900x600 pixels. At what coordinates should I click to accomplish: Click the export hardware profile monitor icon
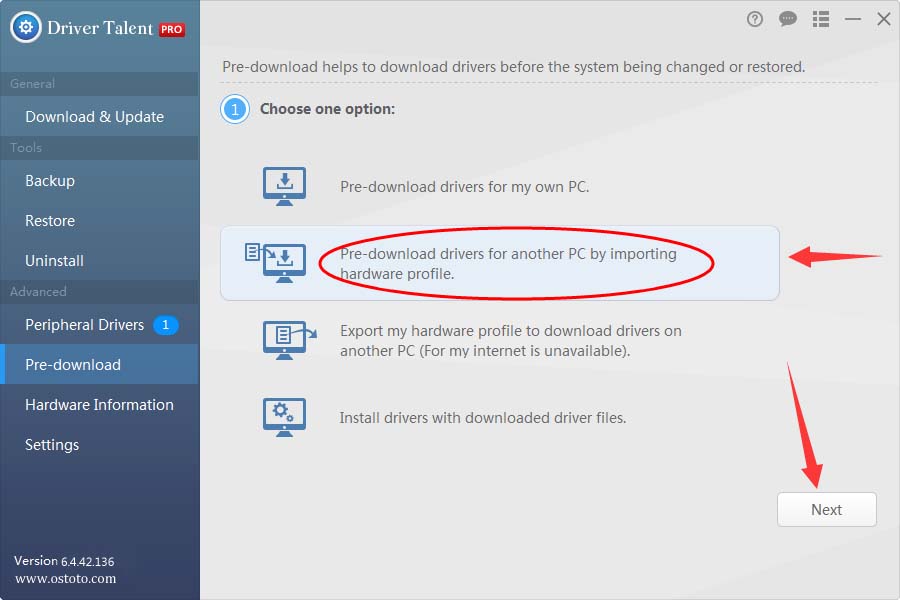(289, 340)
